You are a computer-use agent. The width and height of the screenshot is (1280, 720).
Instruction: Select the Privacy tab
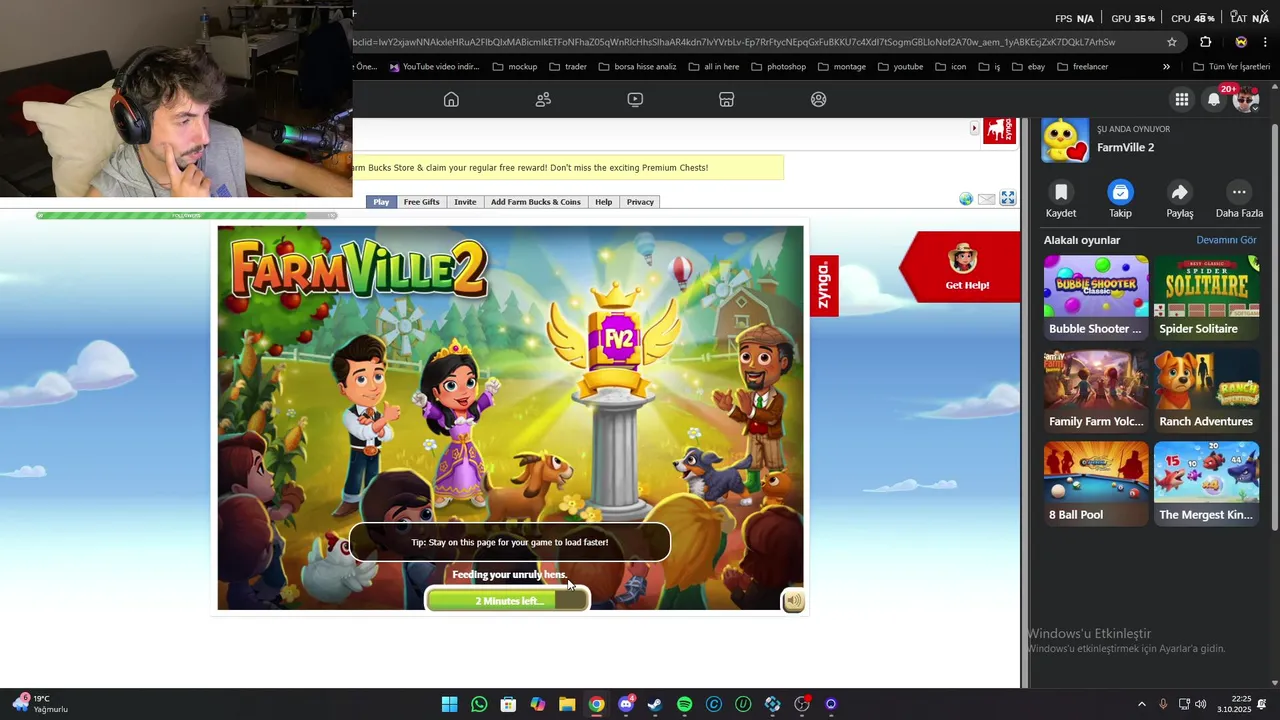click(640, 202)
